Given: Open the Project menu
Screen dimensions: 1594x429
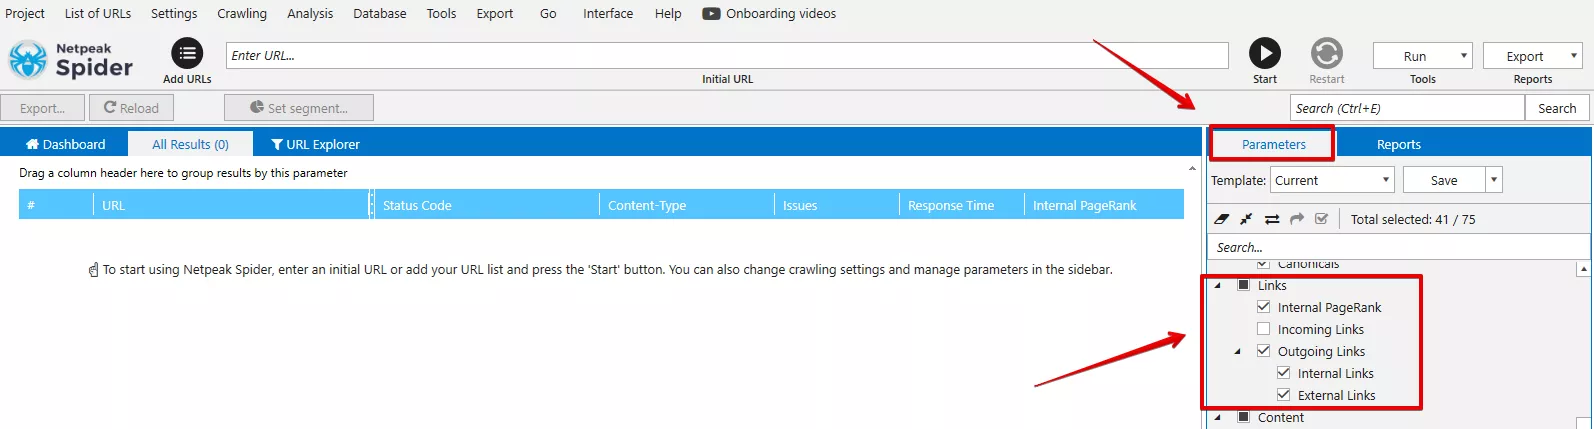Looking at the screenshot, I should click(25, 13).
